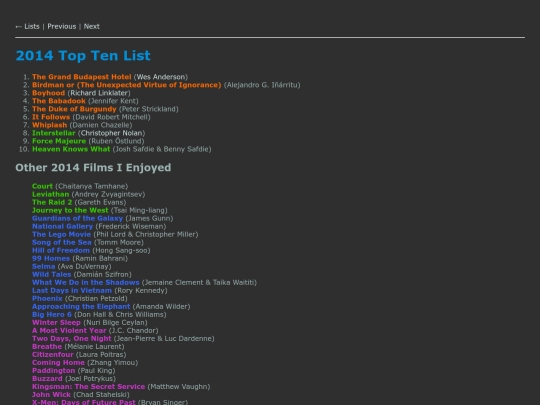Open the Breathe film link
Screen dimensions: 540x405
[x=47, y=346]
